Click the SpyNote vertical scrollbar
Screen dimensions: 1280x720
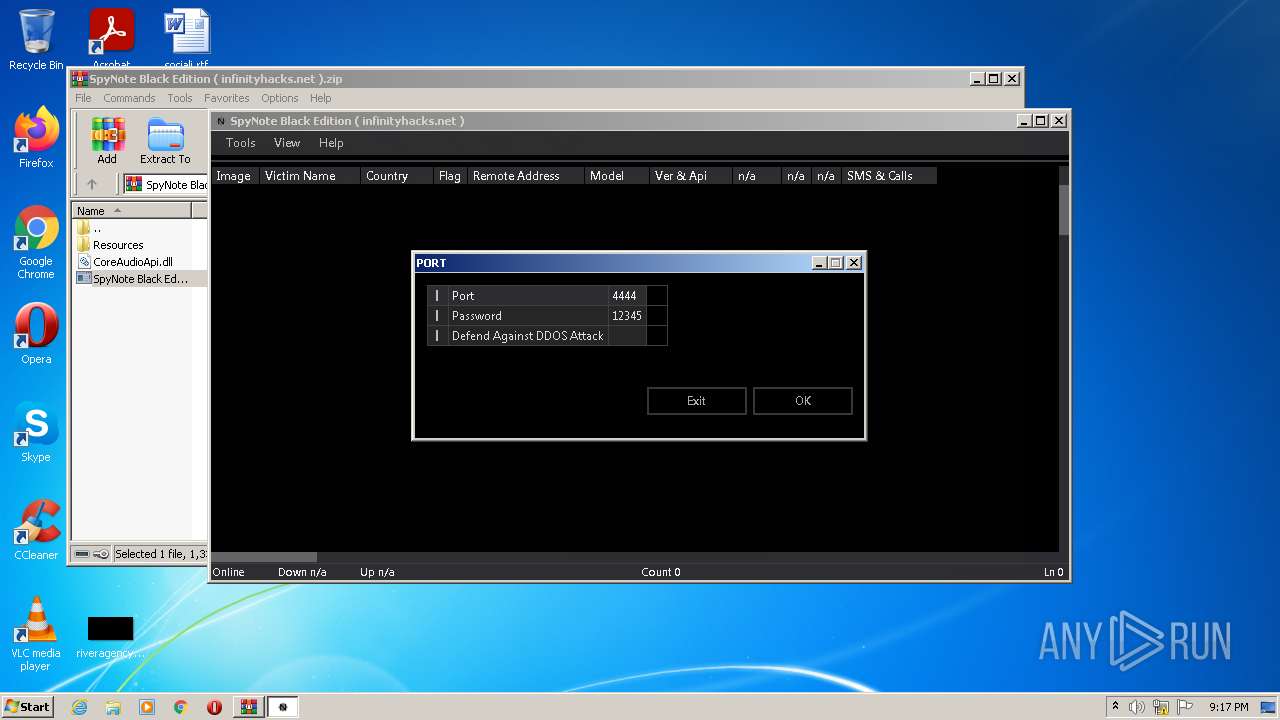coord(1065,358)
